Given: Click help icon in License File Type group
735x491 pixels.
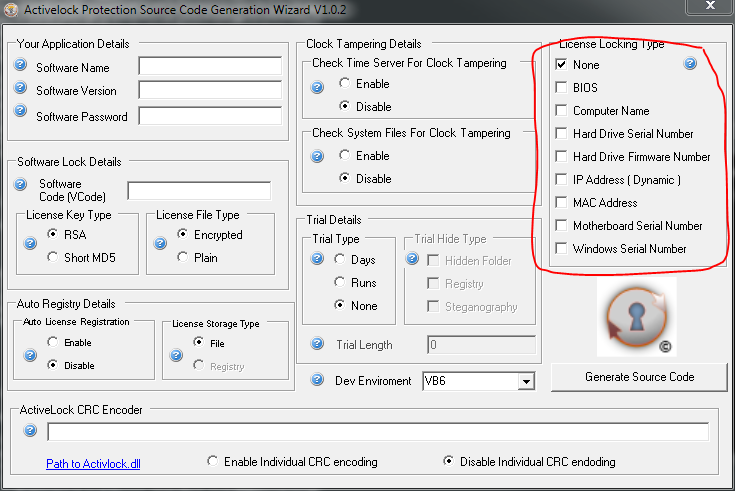Looking at the screenshot, I should coord(160,243).
